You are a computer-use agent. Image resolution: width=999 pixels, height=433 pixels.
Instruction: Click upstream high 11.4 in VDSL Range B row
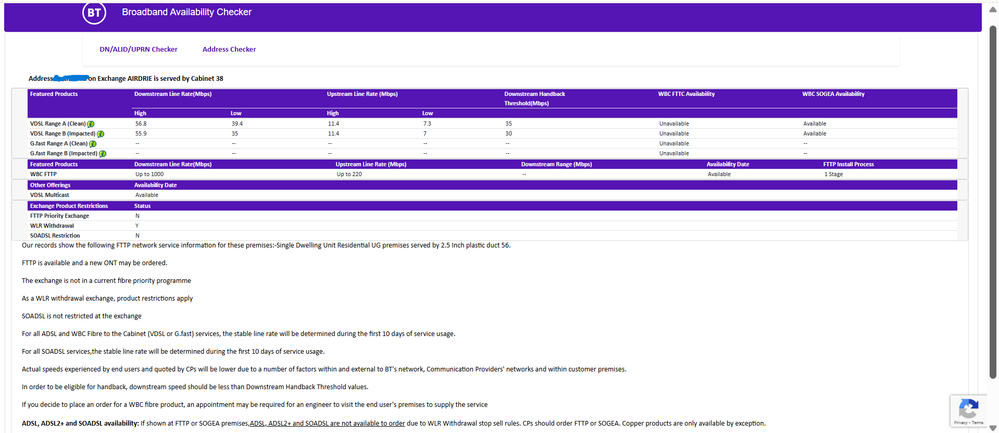333,134
